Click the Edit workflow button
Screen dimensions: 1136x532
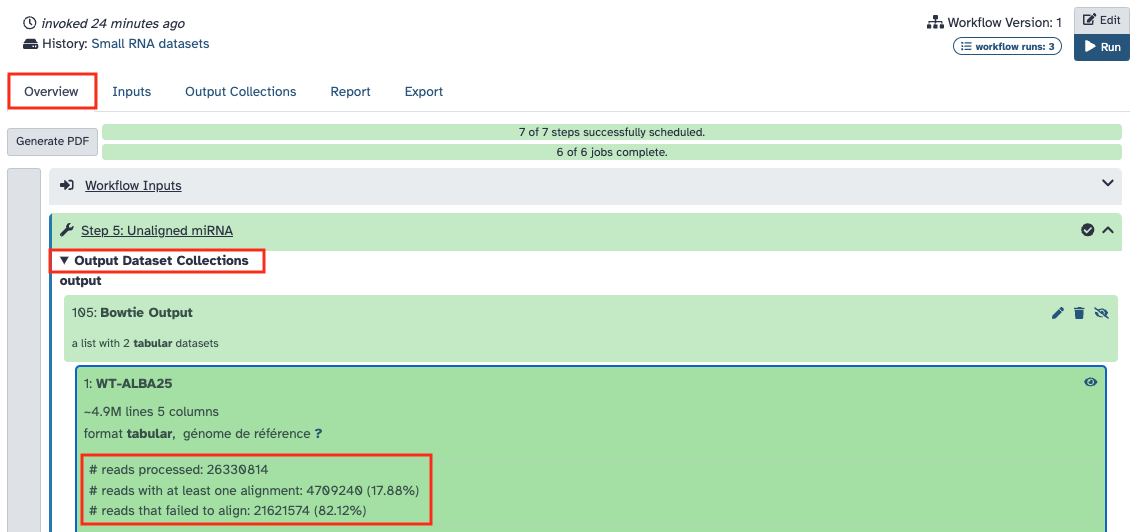(1101, 20)
